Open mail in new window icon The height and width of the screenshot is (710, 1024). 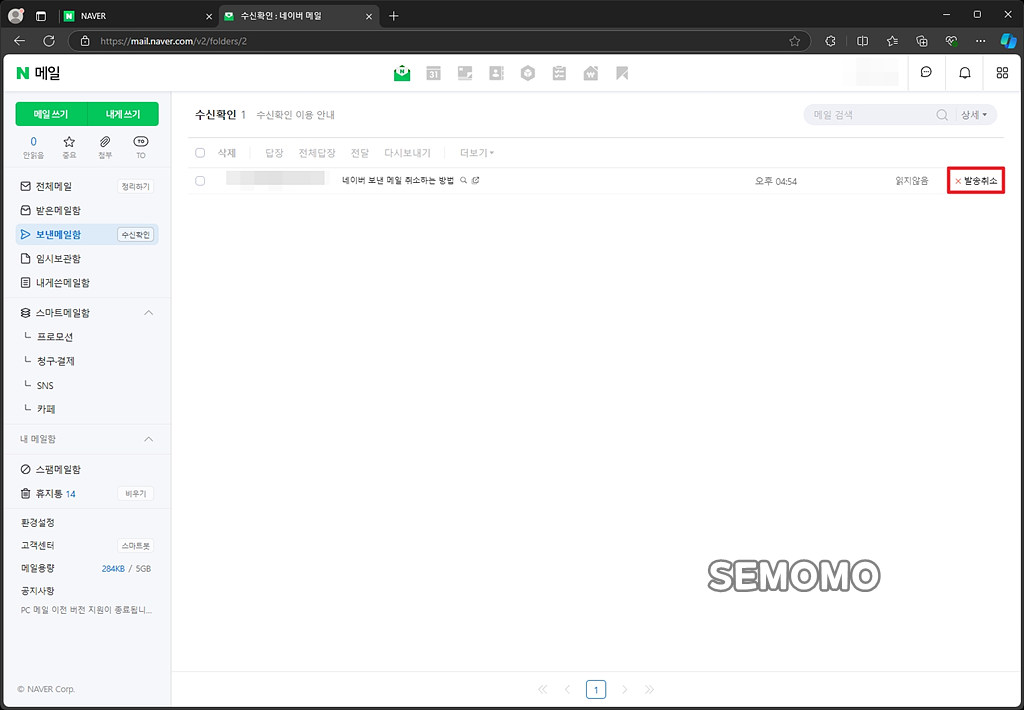pyautogui.click(x=475, y=180)
